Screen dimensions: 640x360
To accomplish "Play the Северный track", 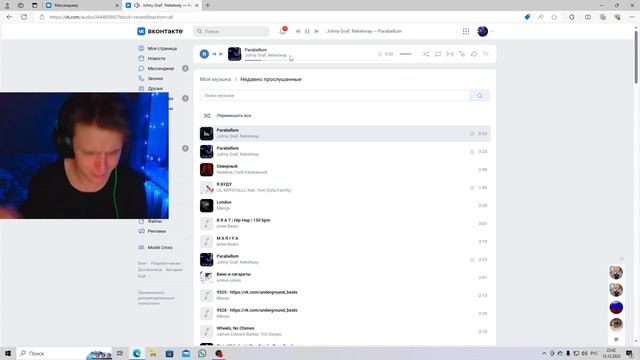I will pos(345,169).
